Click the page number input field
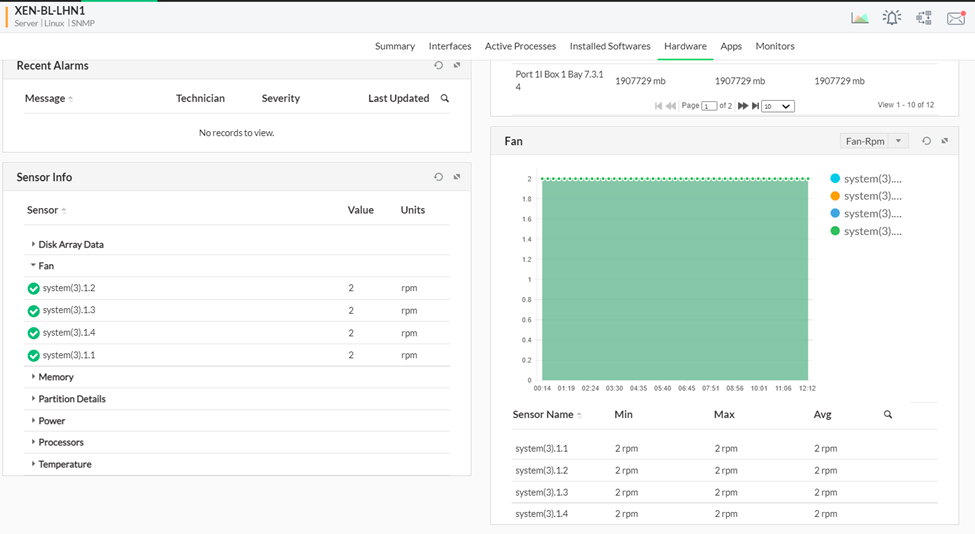Screen dimensions: 975x534 709,106
